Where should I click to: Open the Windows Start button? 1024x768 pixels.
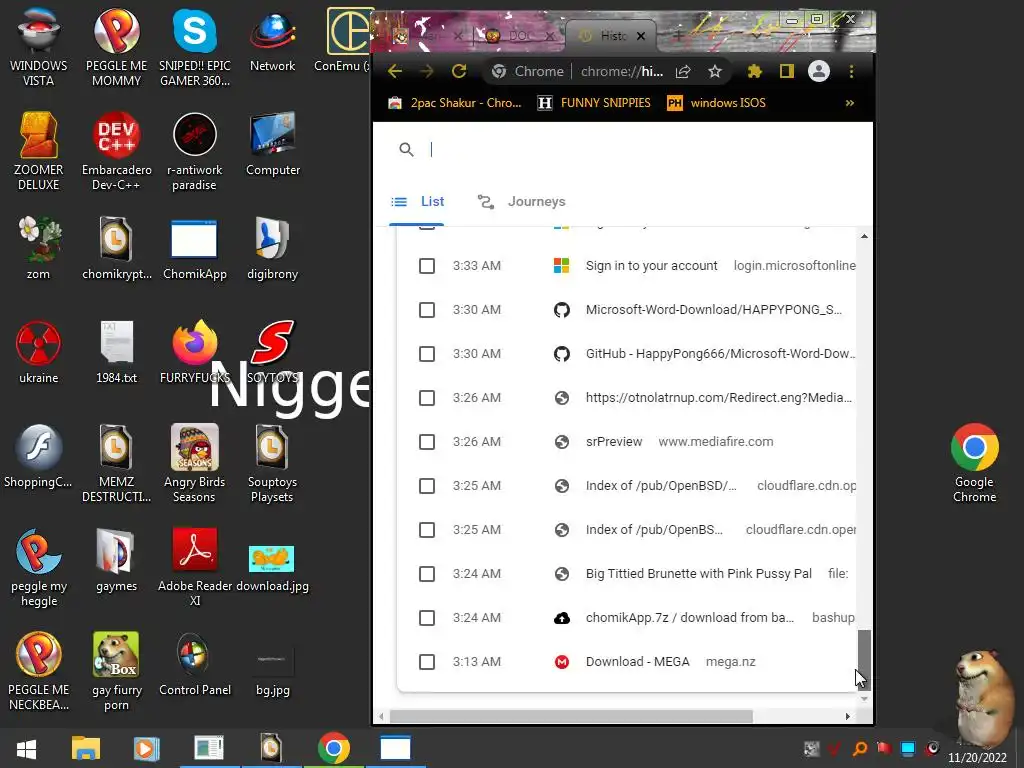(x=26, y=749)
